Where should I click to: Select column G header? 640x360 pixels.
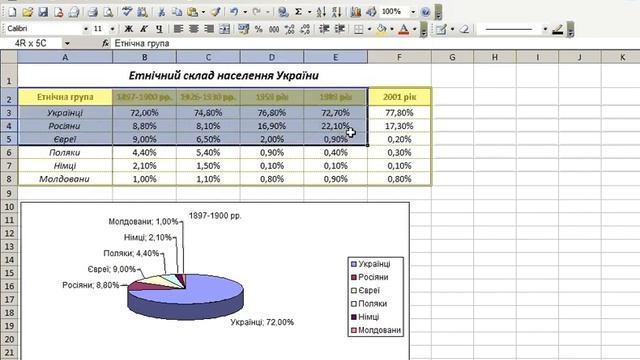coord(452,58)
